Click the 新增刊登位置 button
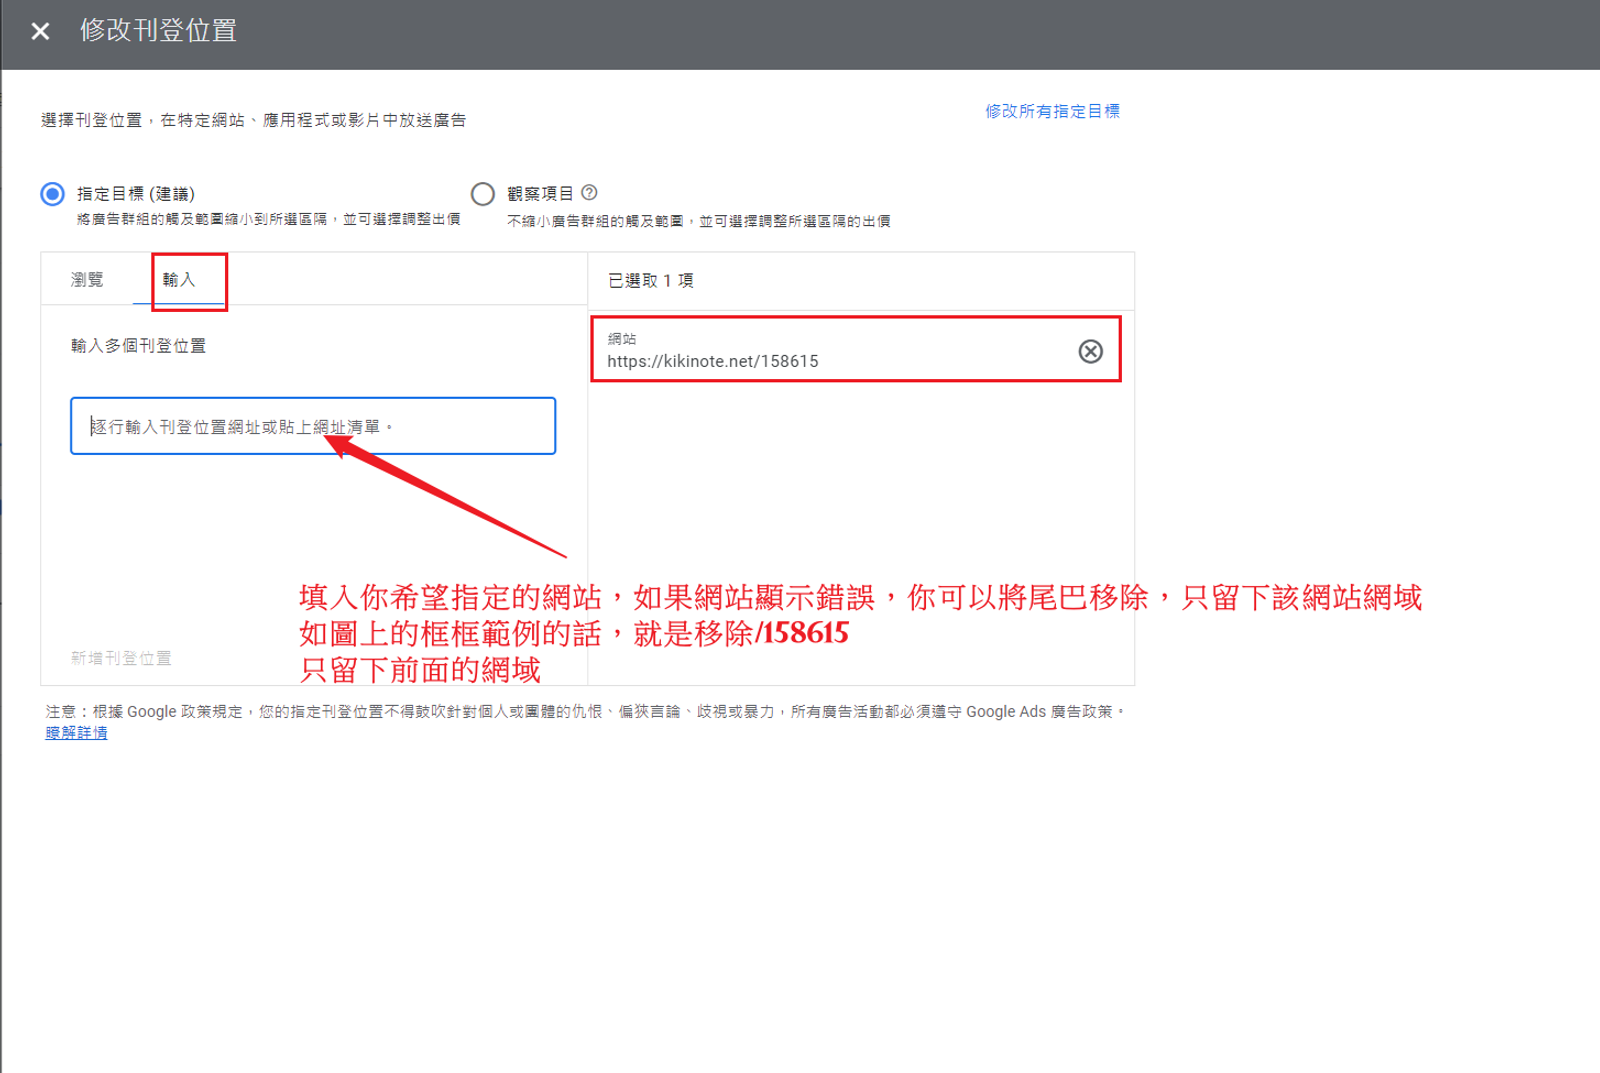This screenshot has height=1073, width=1600. [x=121, y=658]
